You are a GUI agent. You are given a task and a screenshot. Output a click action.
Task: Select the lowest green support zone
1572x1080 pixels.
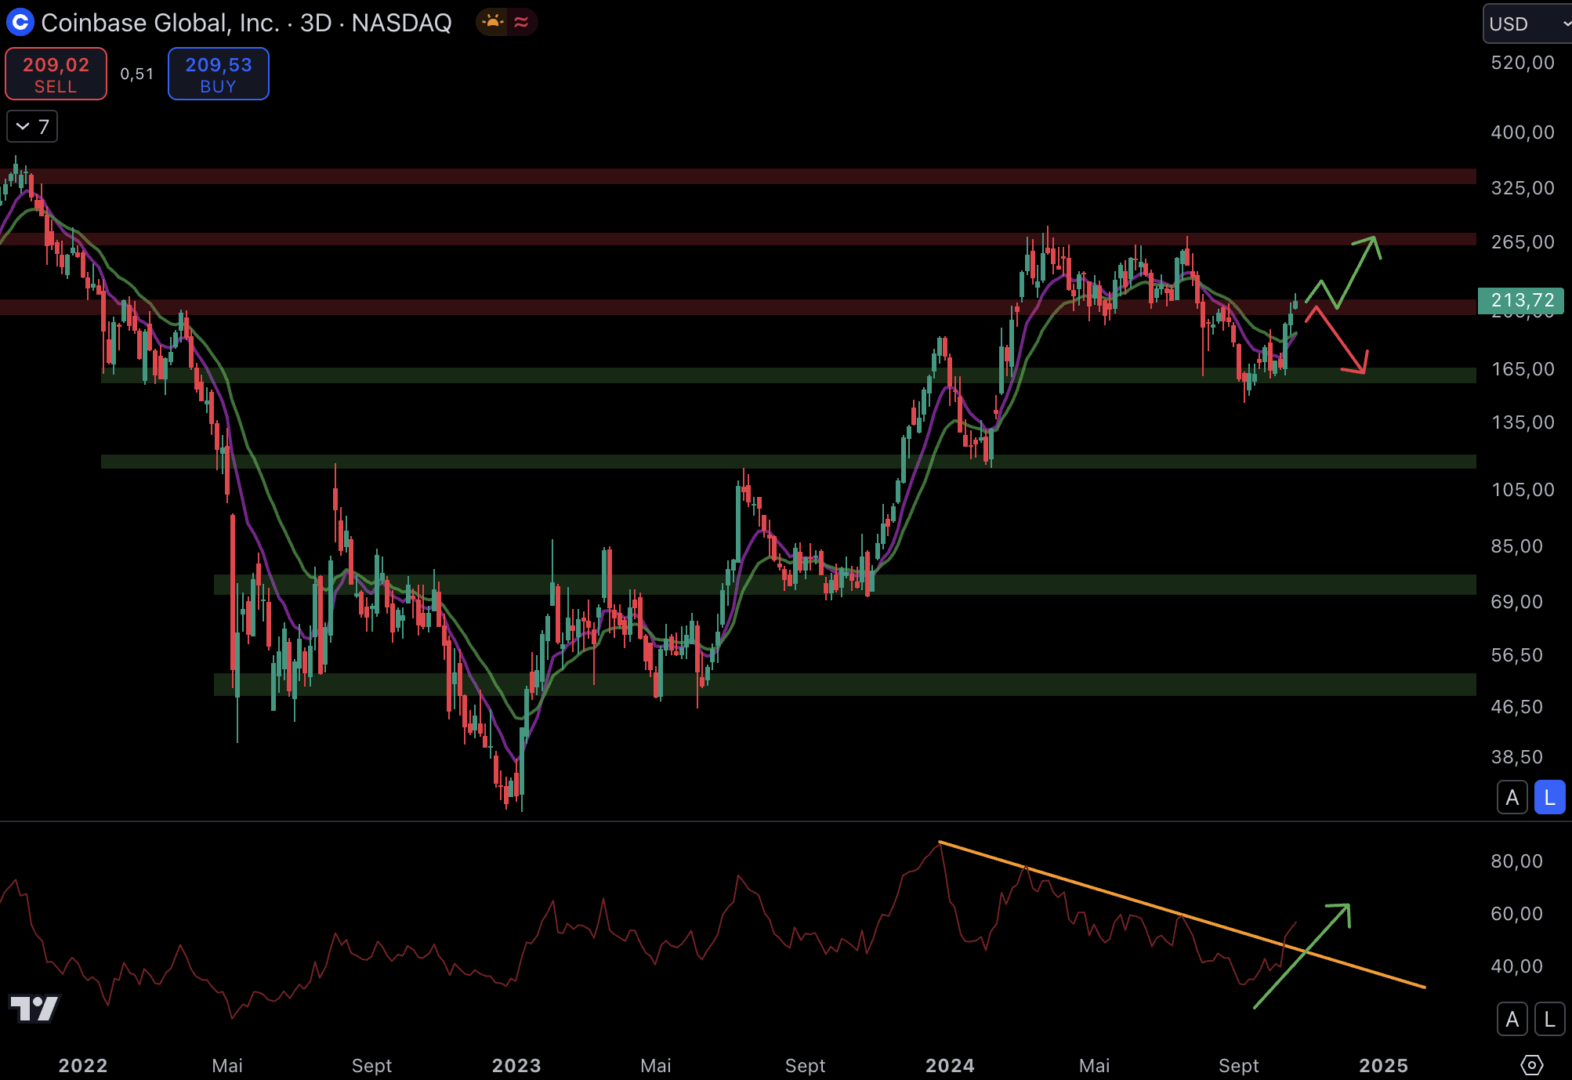pyautogui.click(x=845, y=684)
